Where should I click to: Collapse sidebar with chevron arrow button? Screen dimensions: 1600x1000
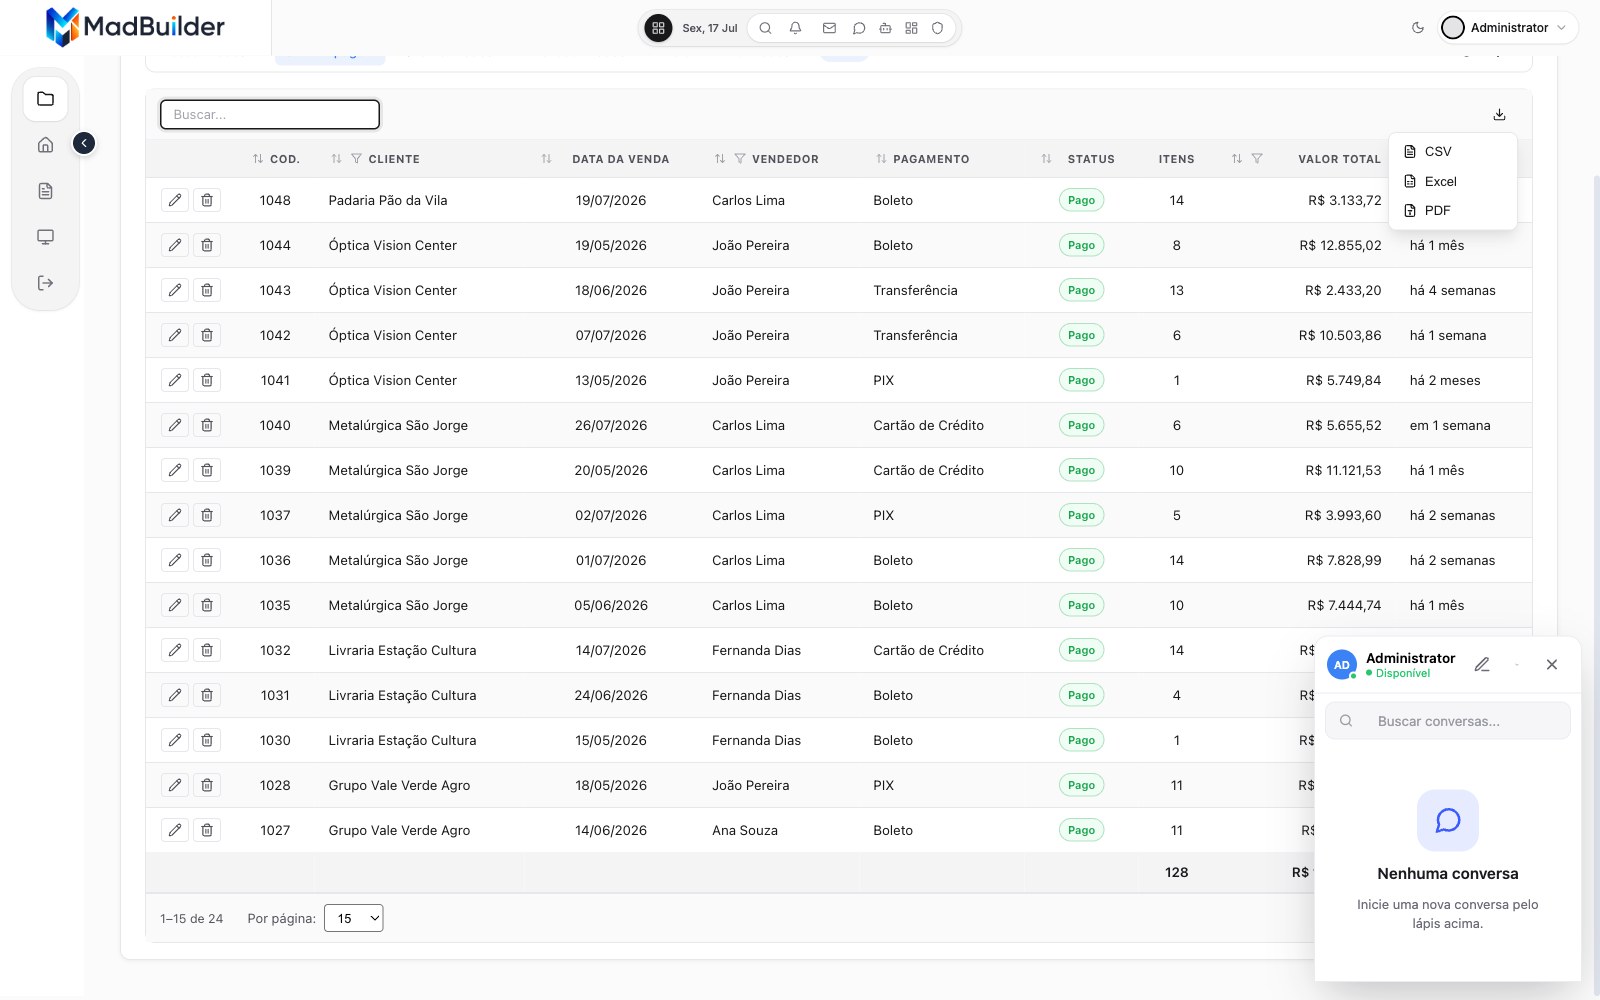84,144
